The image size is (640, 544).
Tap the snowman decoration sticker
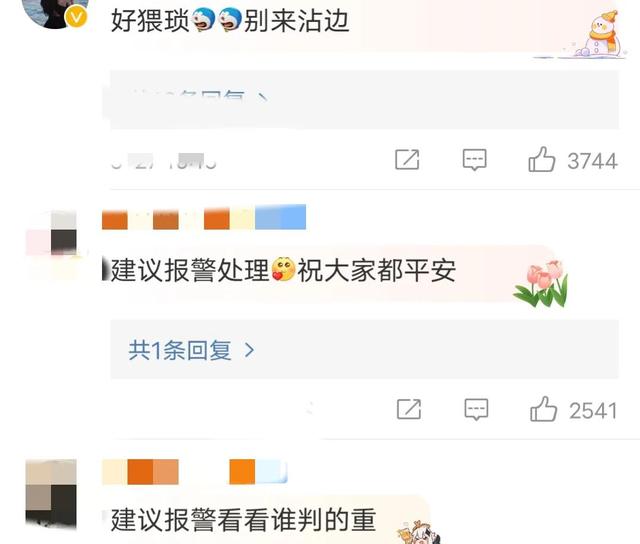pos(599,34)
